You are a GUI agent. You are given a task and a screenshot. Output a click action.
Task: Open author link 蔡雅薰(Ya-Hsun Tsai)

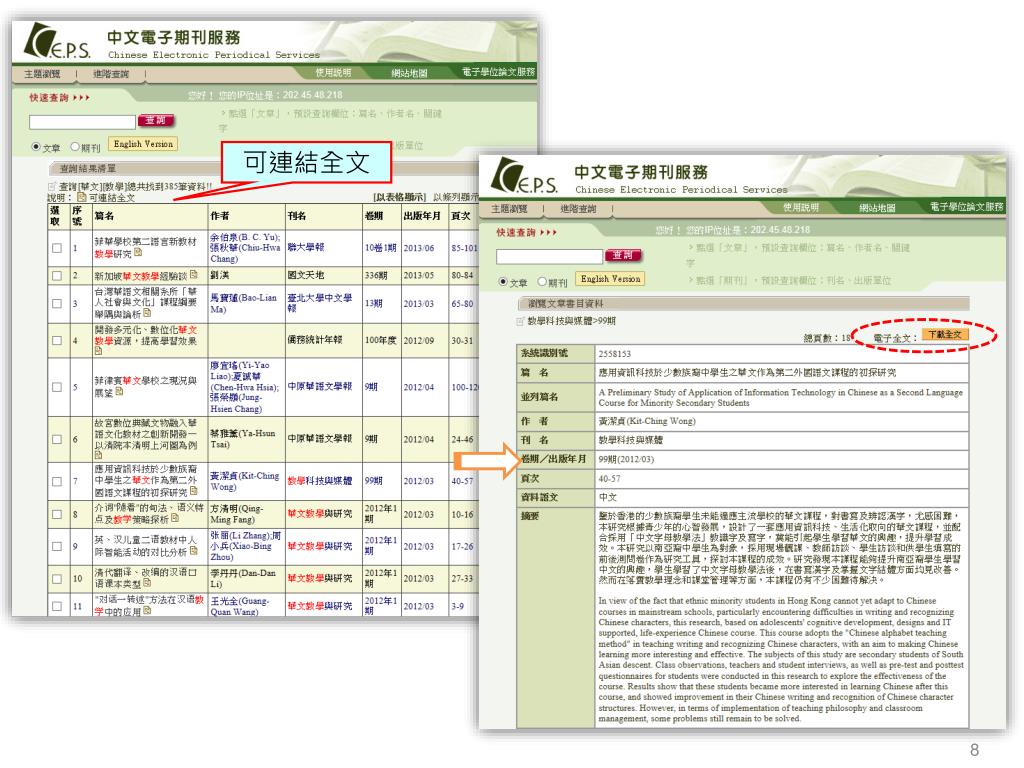243,439
